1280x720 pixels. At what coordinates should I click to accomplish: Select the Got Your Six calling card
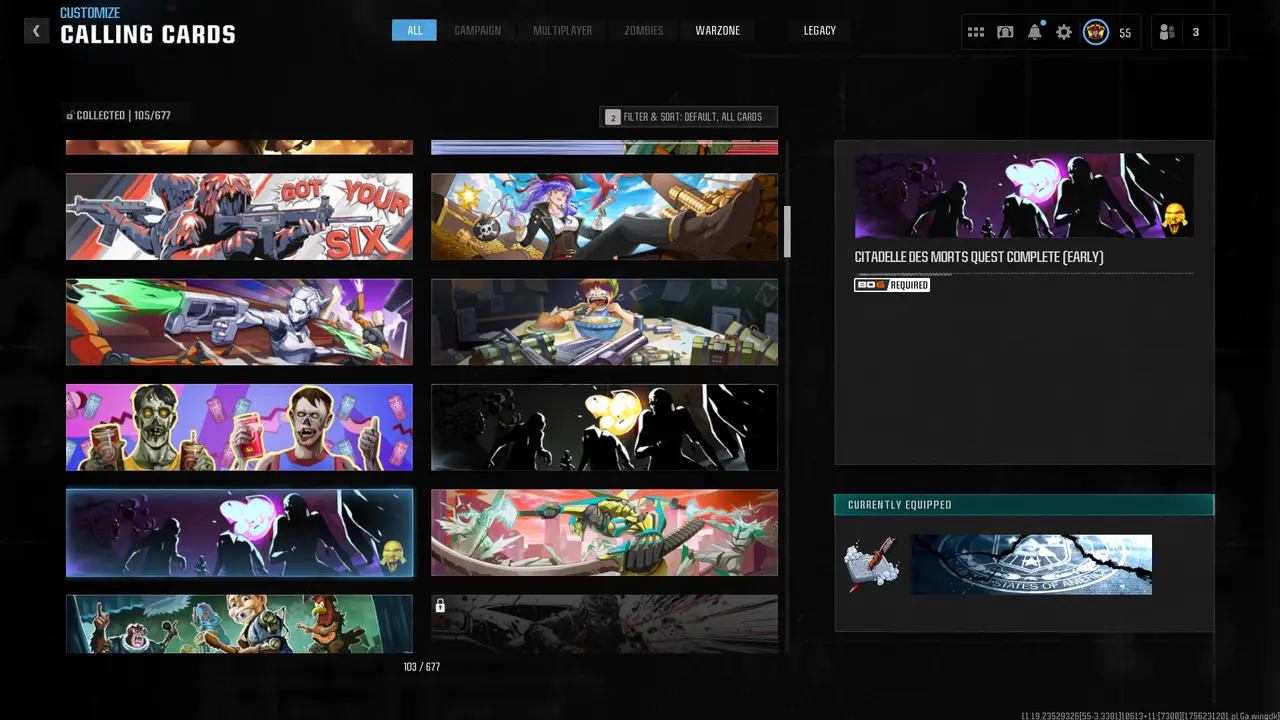(239, 216)
